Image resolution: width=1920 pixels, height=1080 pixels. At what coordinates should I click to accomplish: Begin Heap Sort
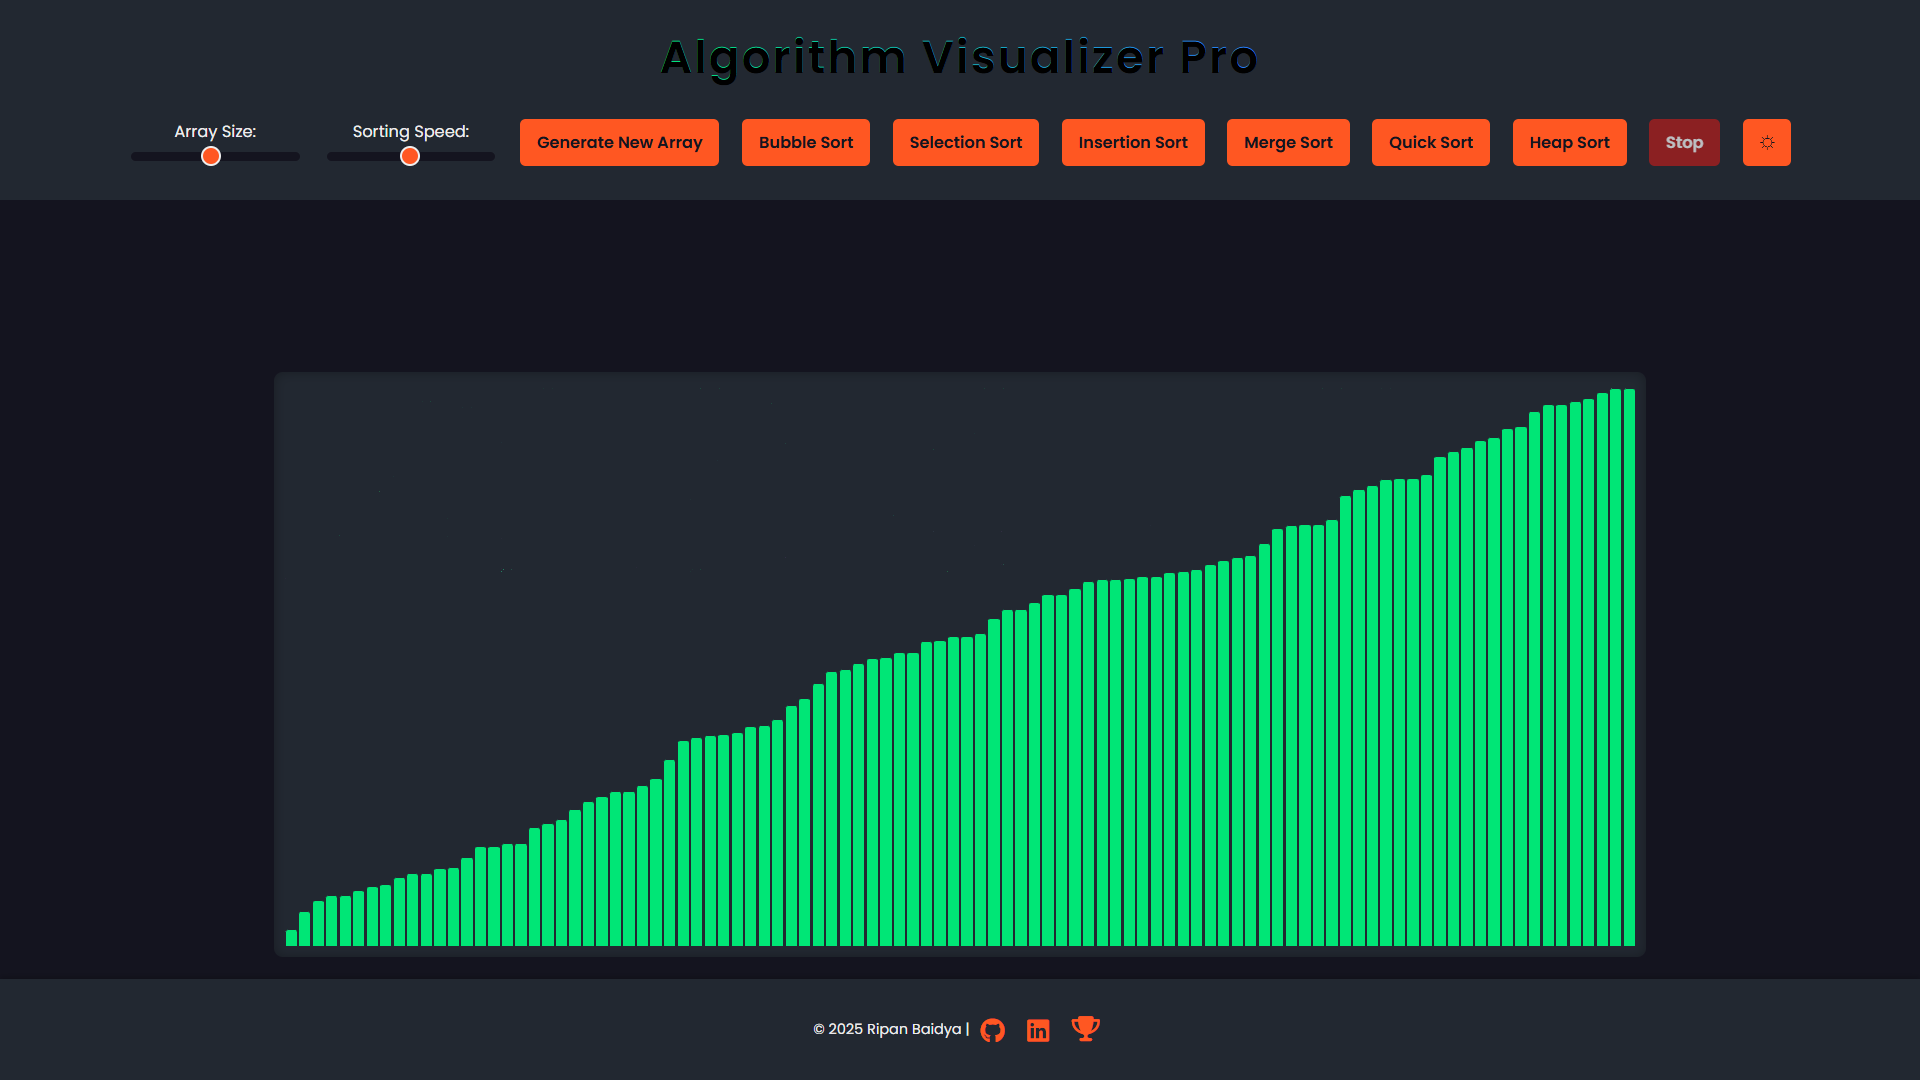[x=1569, y=142]
